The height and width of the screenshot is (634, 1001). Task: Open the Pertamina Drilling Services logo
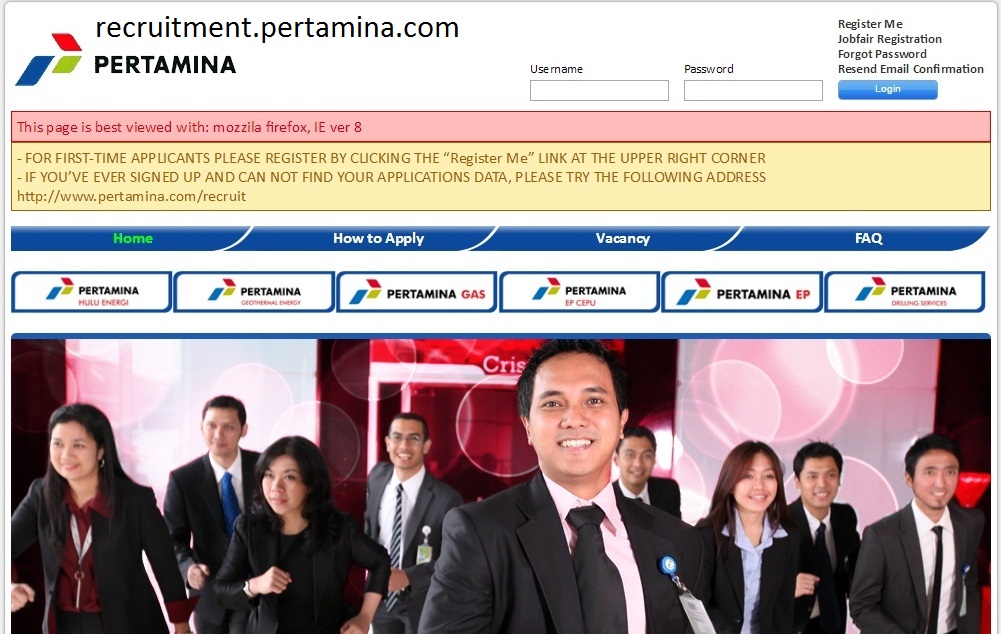tap(905, 292)
